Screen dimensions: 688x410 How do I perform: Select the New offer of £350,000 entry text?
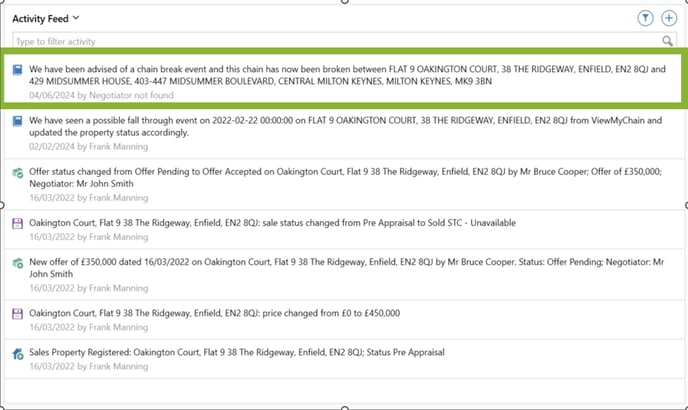tap(347, 268)
